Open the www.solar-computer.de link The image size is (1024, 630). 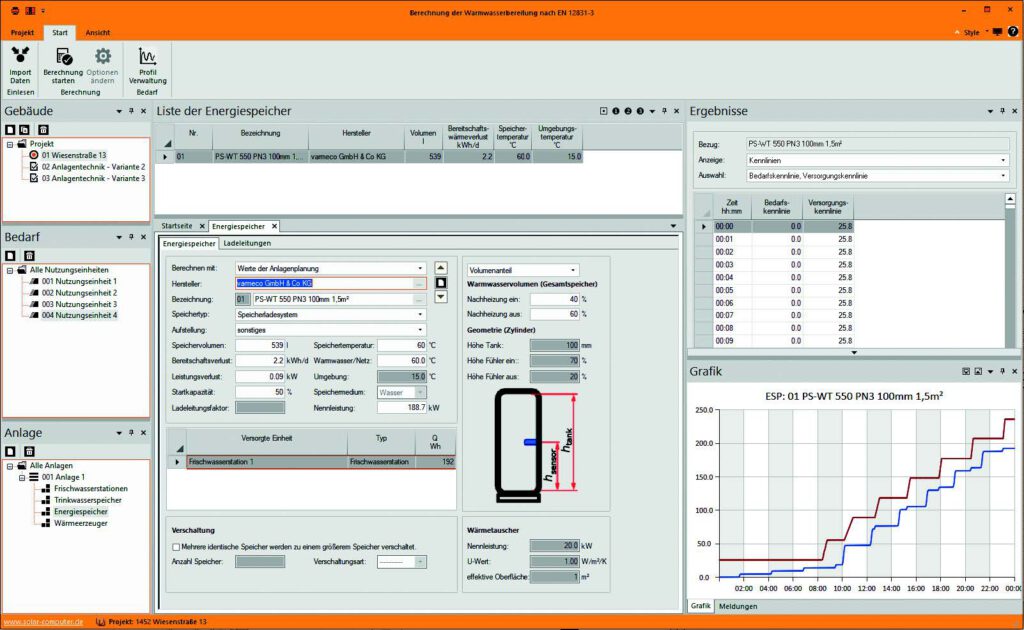pyautogui.click(x=43, y=622)
